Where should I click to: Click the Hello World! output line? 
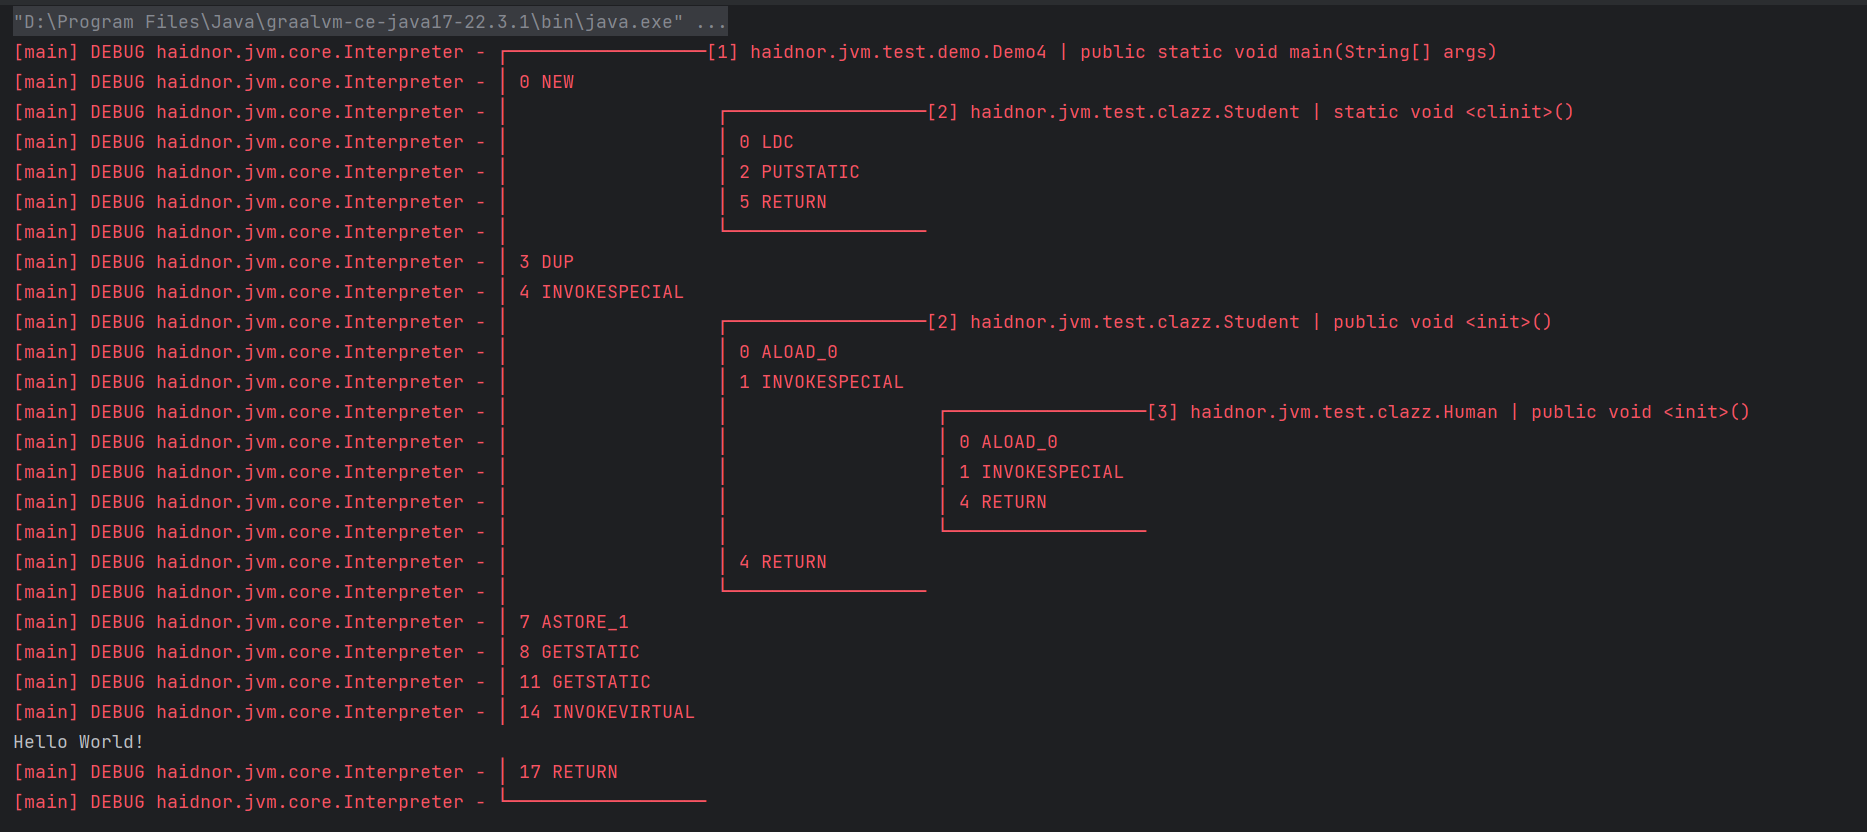78,742
